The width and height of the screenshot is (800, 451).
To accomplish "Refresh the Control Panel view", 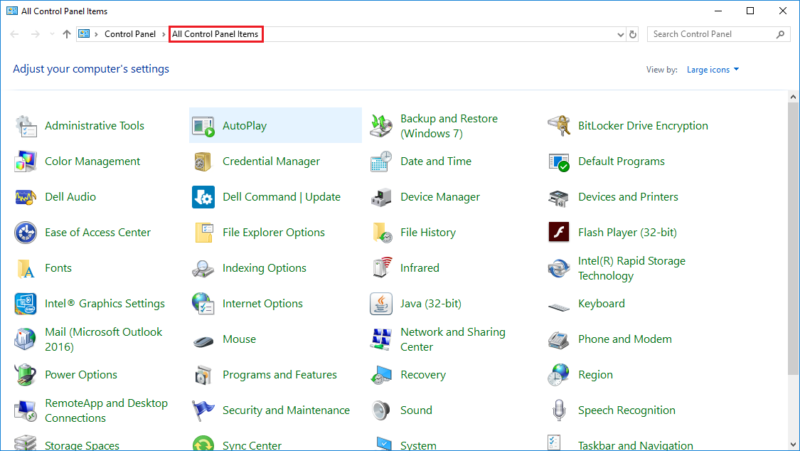I will click(633, 35).
